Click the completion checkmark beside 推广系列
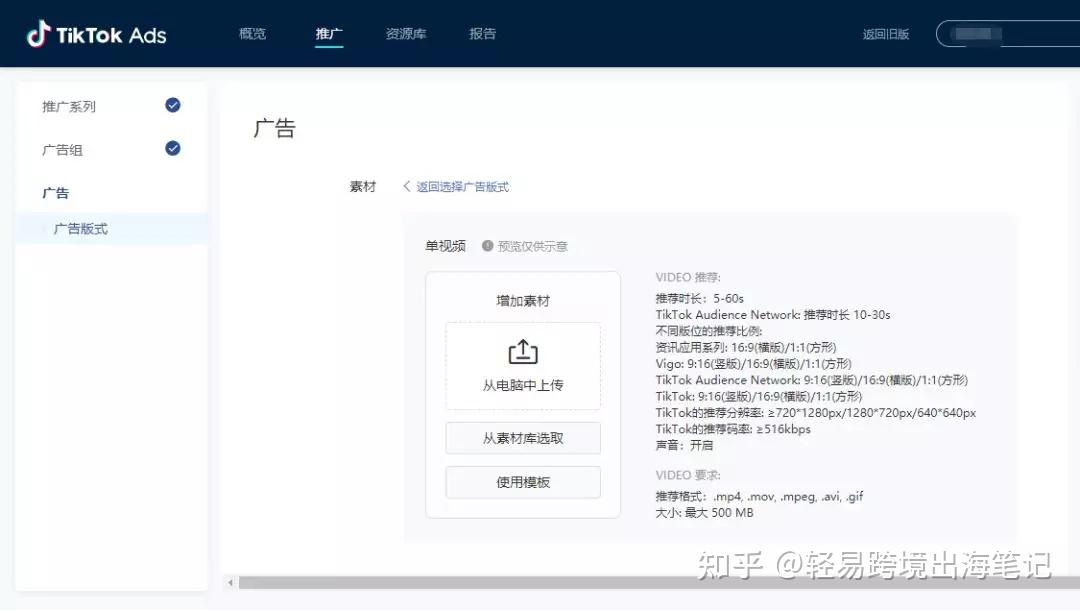 172,104
